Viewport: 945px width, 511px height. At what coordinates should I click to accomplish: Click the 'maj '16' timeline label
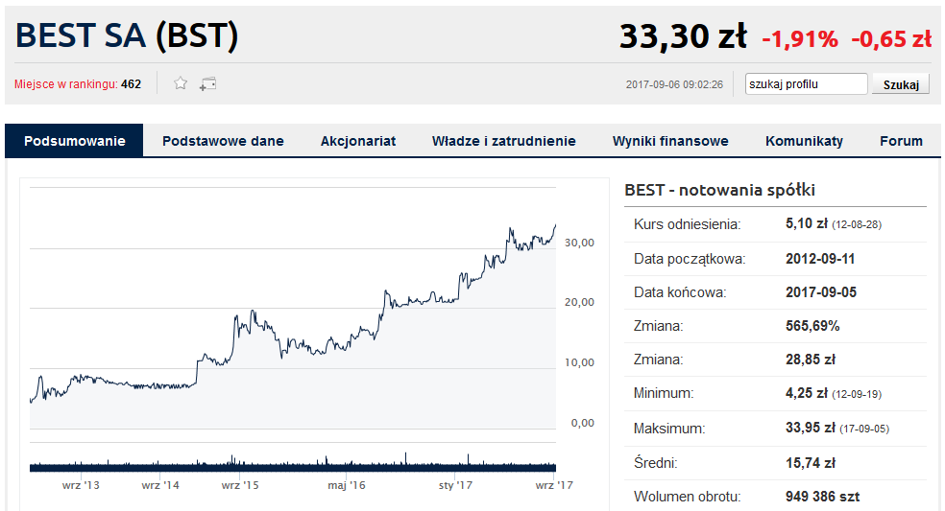point(347,485)
